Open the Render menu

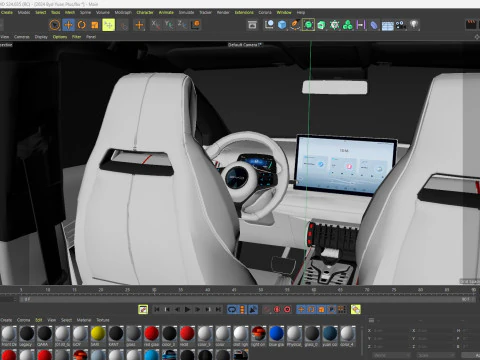coord(223,12)
